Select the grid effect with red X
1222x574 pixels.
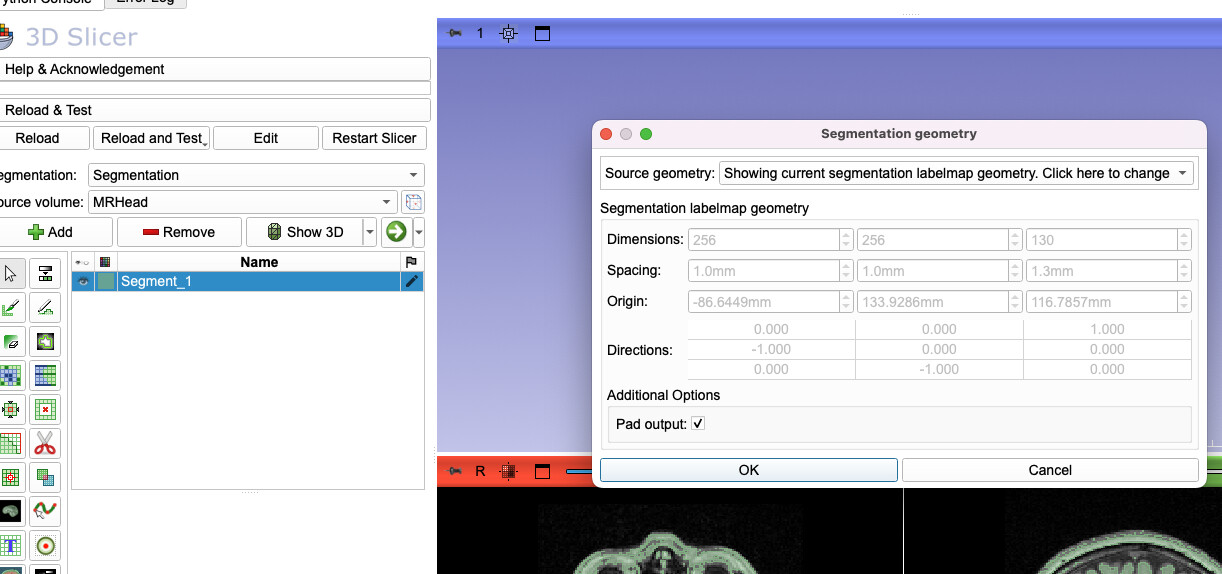click(x=45, y=410)
